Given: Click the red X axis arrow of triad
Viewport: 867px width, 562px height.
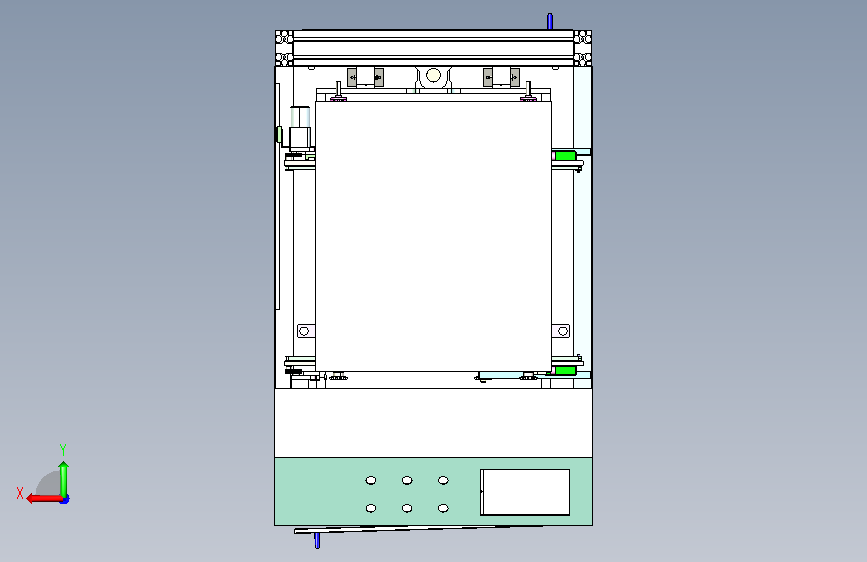Looking at the screenshot, I should coord(43,499).
